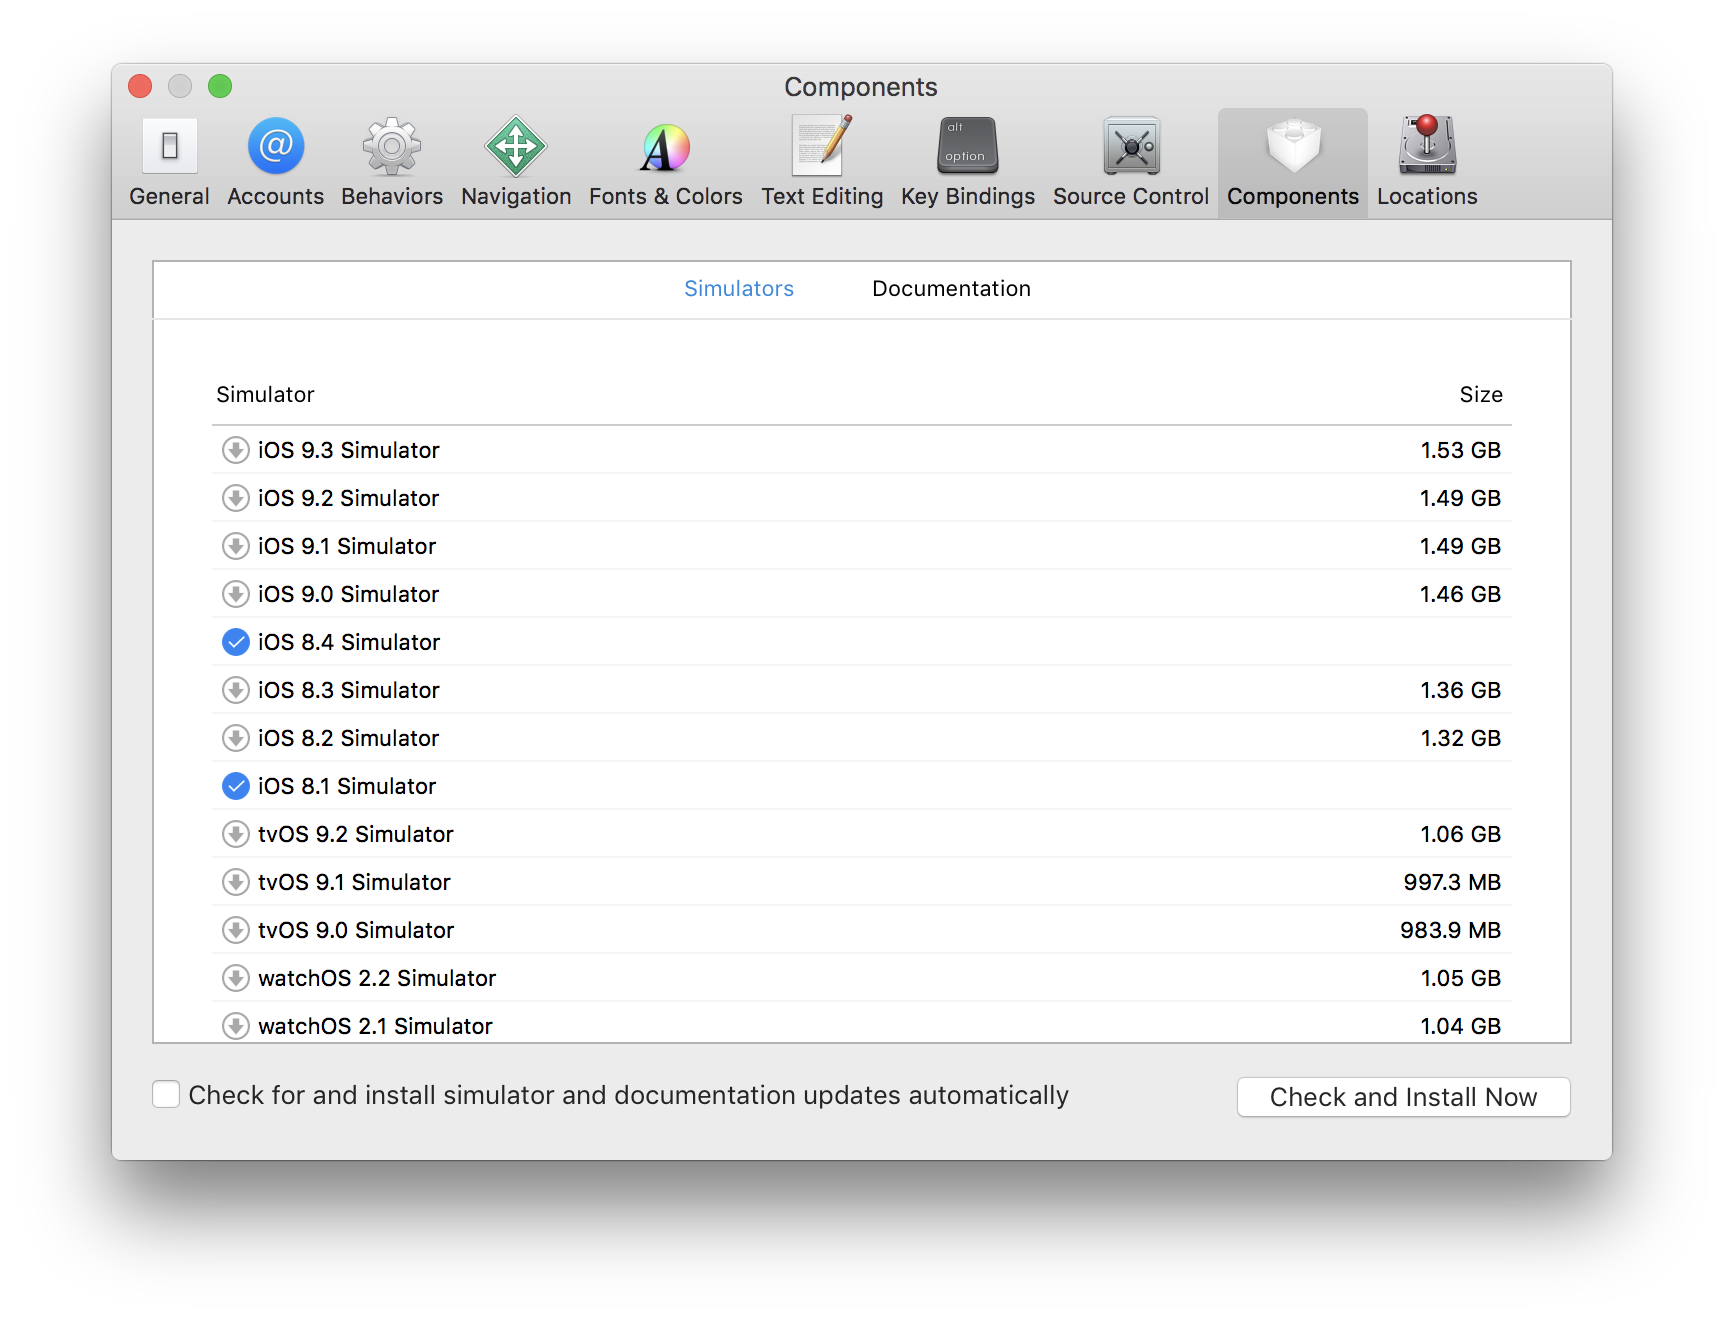Image resolution: width=1724 pixels, height=1320 pixels.
Task: Open Locations preferences pane
Action: click(x=1427, y=162)
